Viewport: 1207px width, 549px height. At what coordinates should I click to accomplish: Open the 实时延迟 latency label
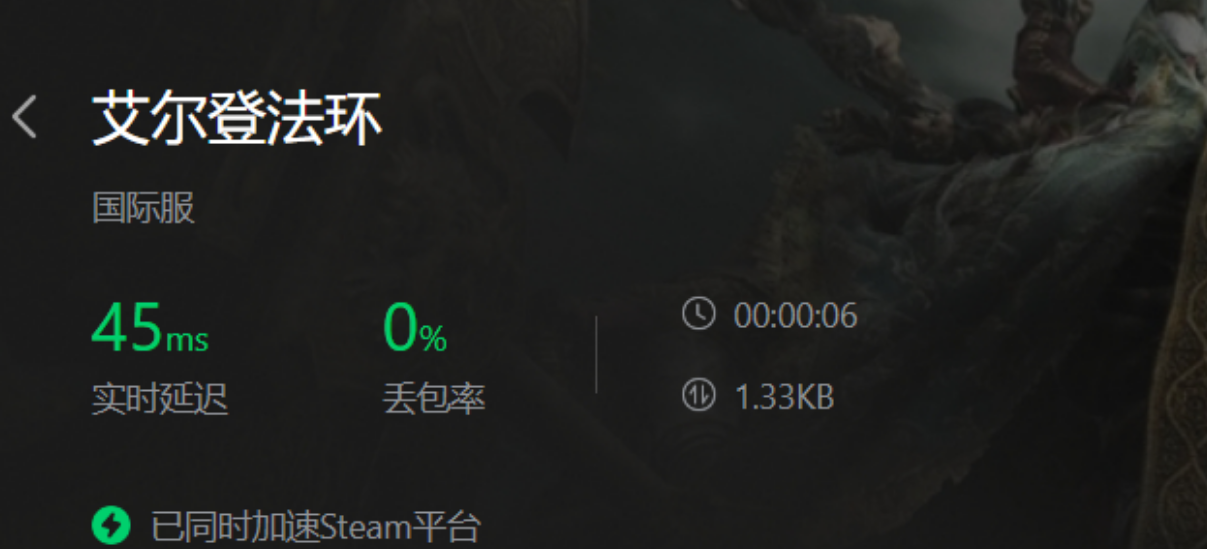pos(160,399)
